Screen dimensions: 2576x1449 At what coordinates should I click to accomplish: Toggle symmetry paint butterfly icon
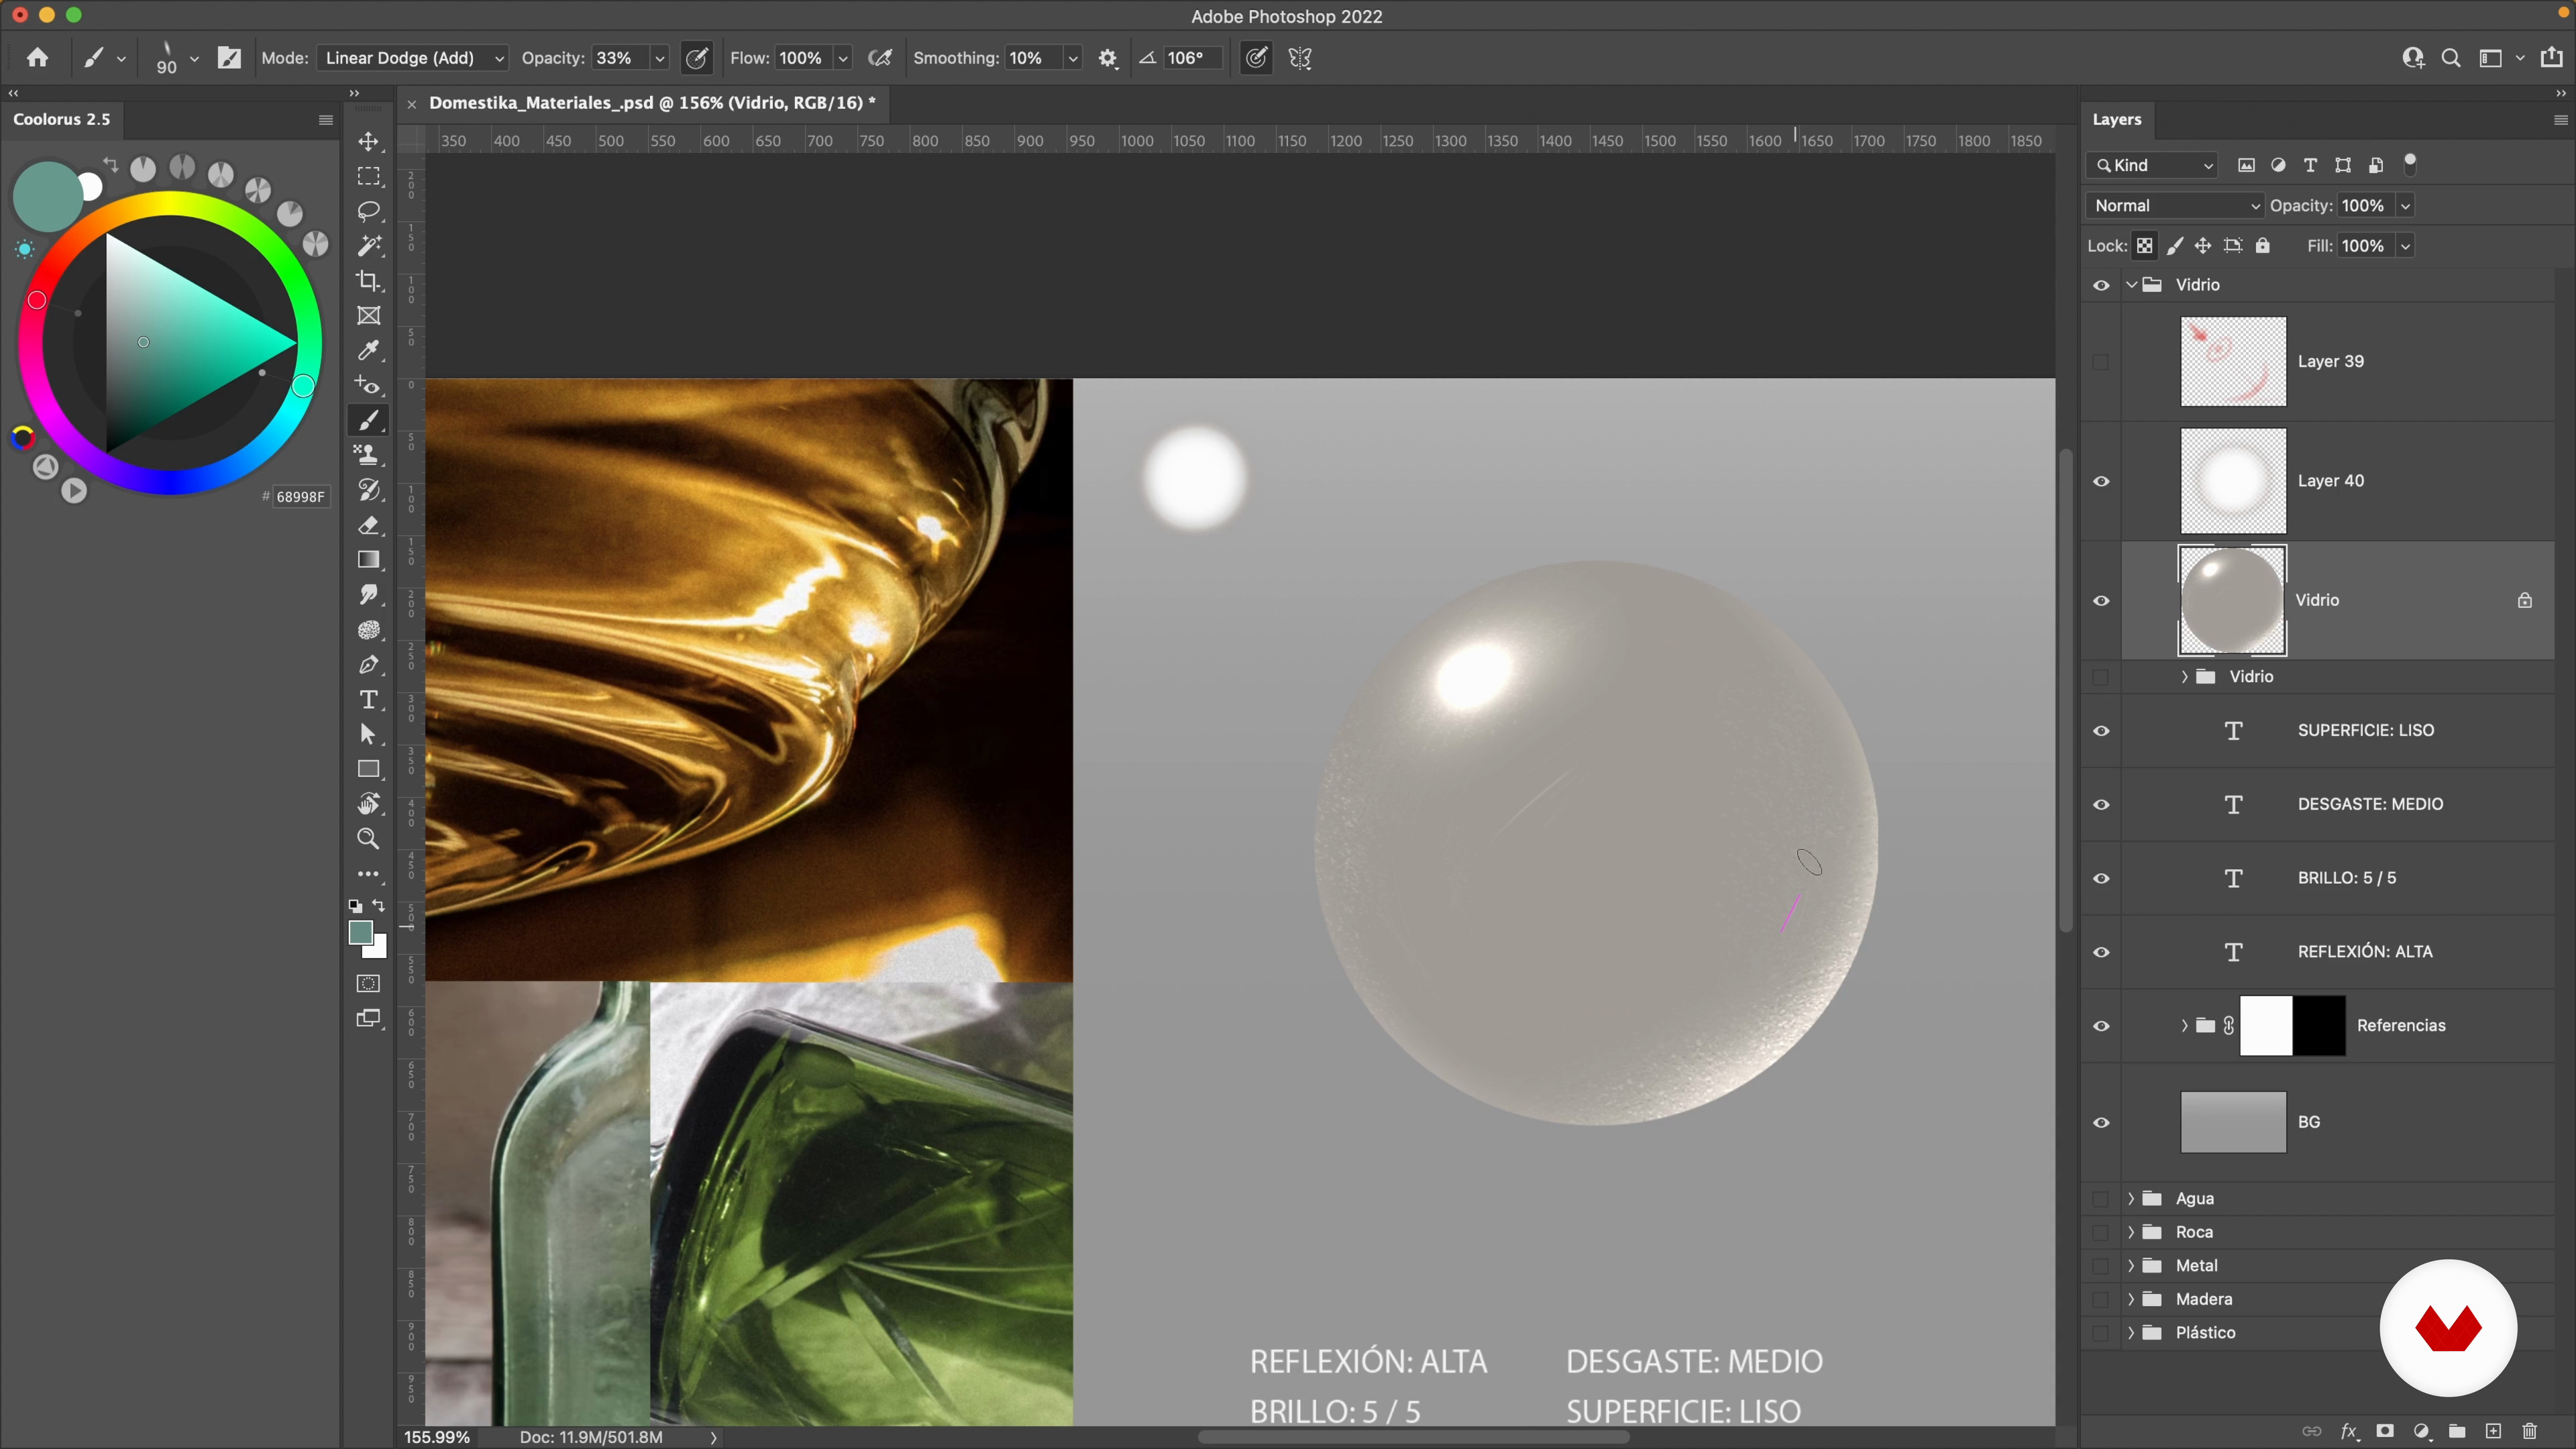coord(1300,58)
